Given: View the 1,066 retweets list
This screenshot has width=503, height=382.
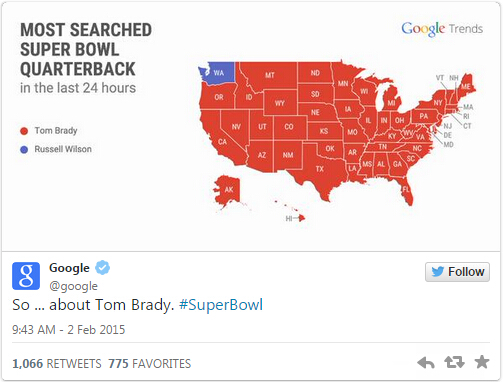Looking at the screenshot, I should pos(57,363).
